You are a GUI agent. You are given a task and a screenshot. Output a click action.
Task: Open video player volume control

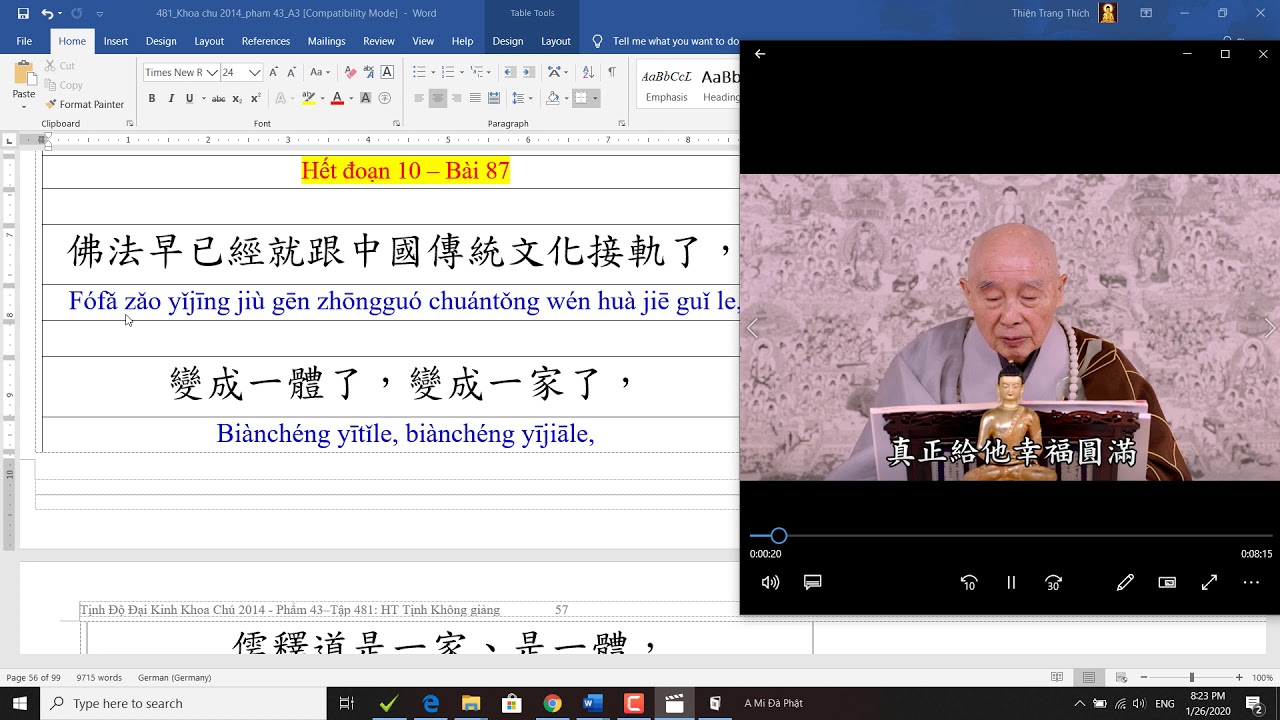[x=770, y=582]
